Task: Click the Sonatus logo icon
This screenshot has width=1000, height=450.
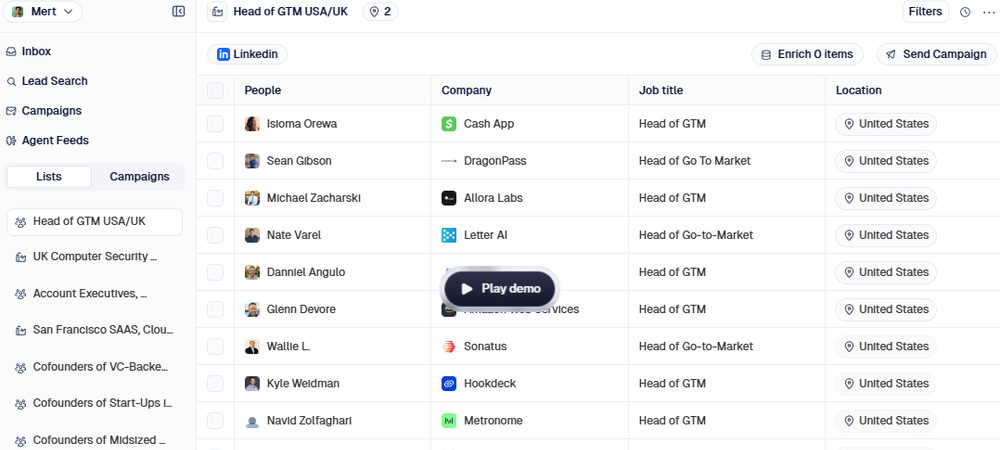Action: [449, 346]
